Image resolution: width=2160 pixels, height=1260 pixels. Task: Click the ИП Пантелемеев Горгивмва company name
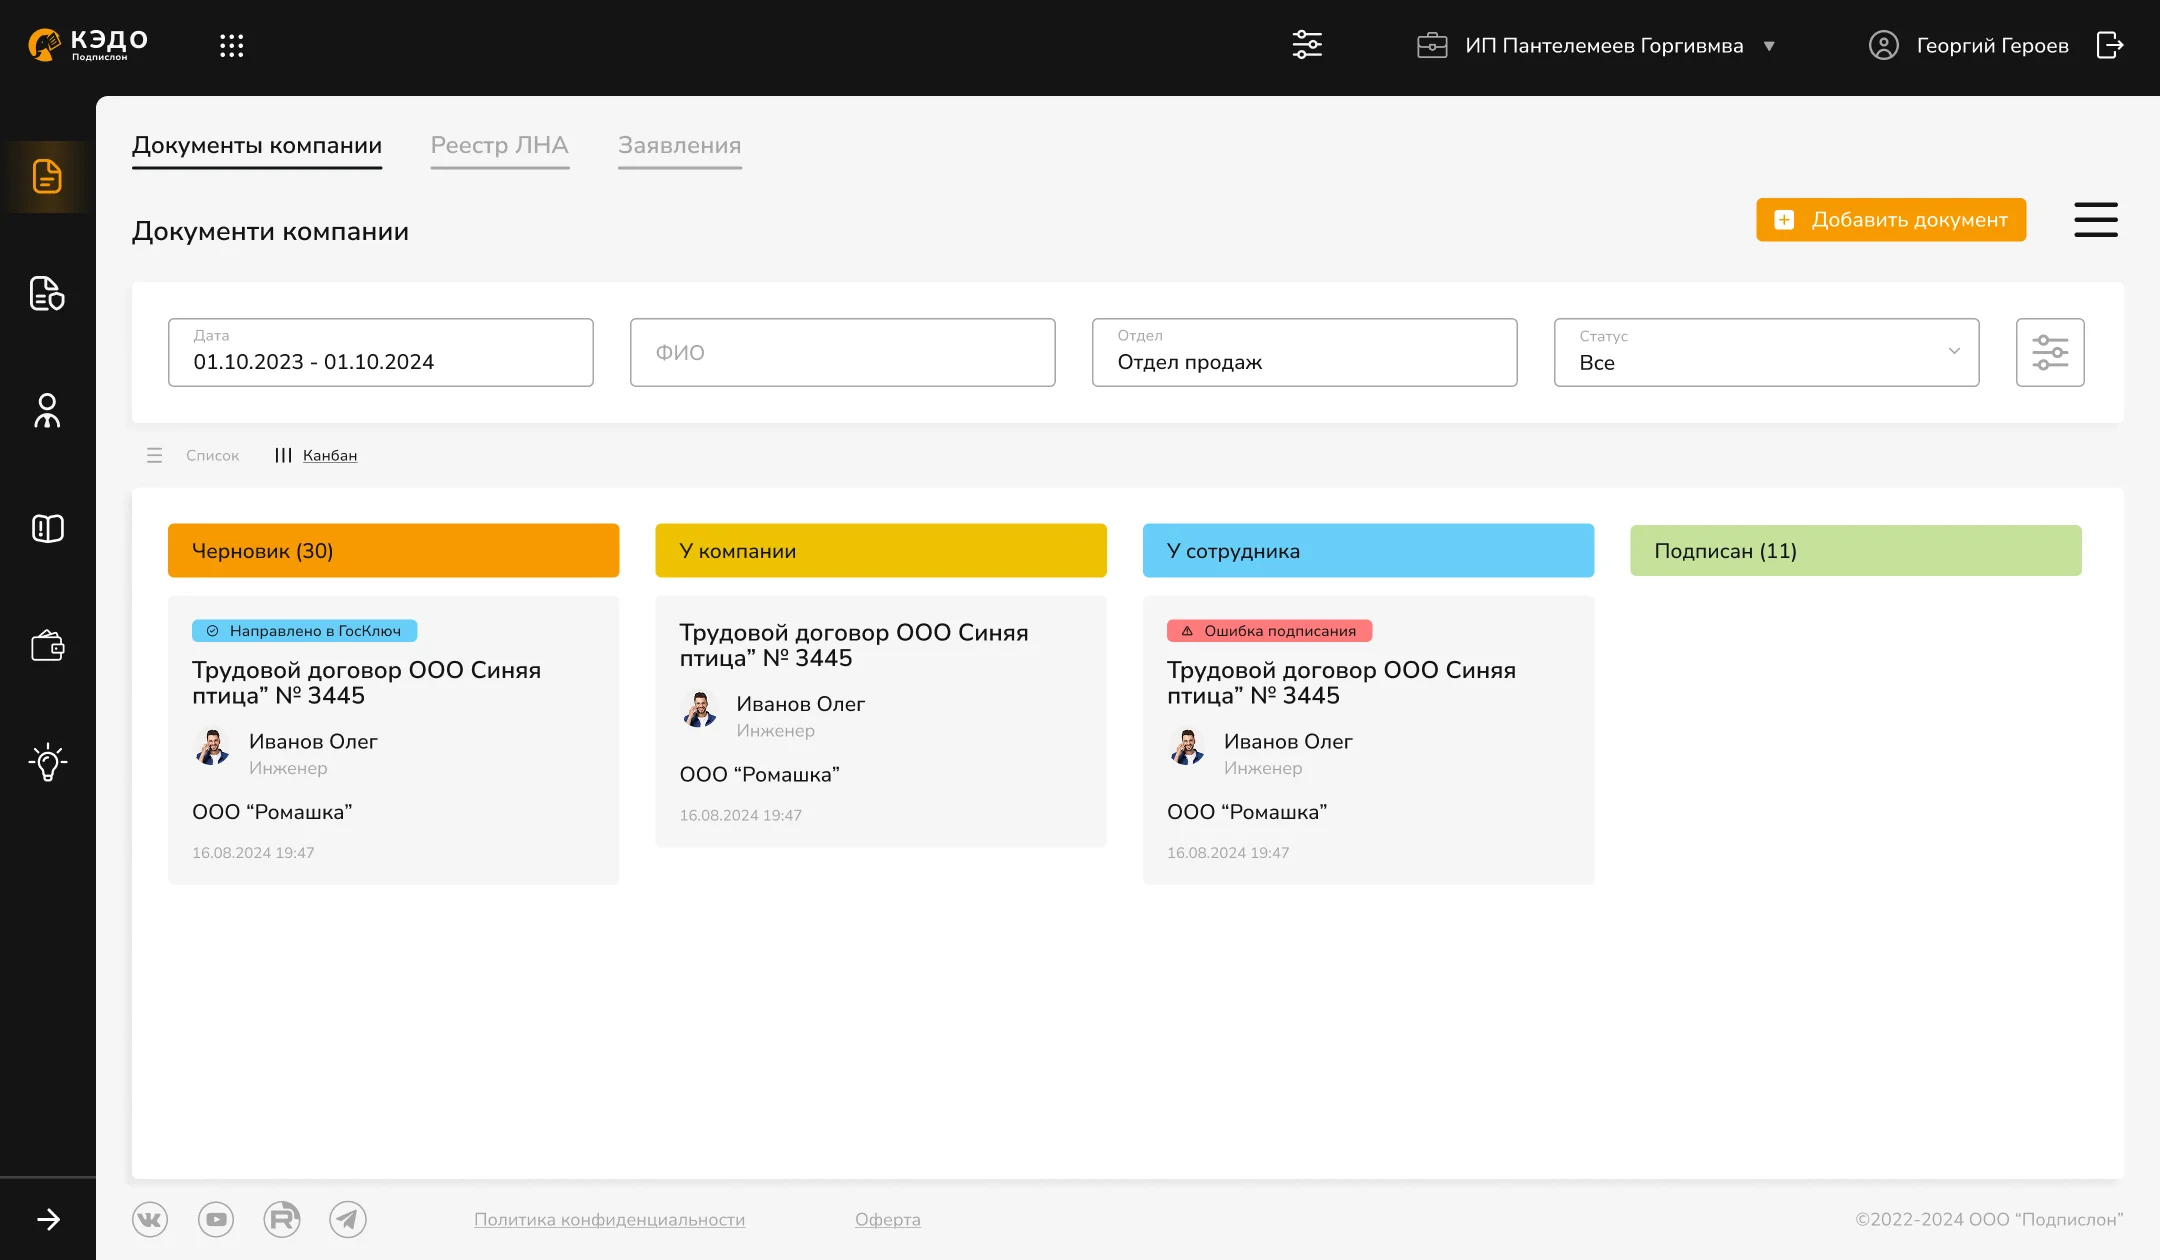tap(1604, 46)
